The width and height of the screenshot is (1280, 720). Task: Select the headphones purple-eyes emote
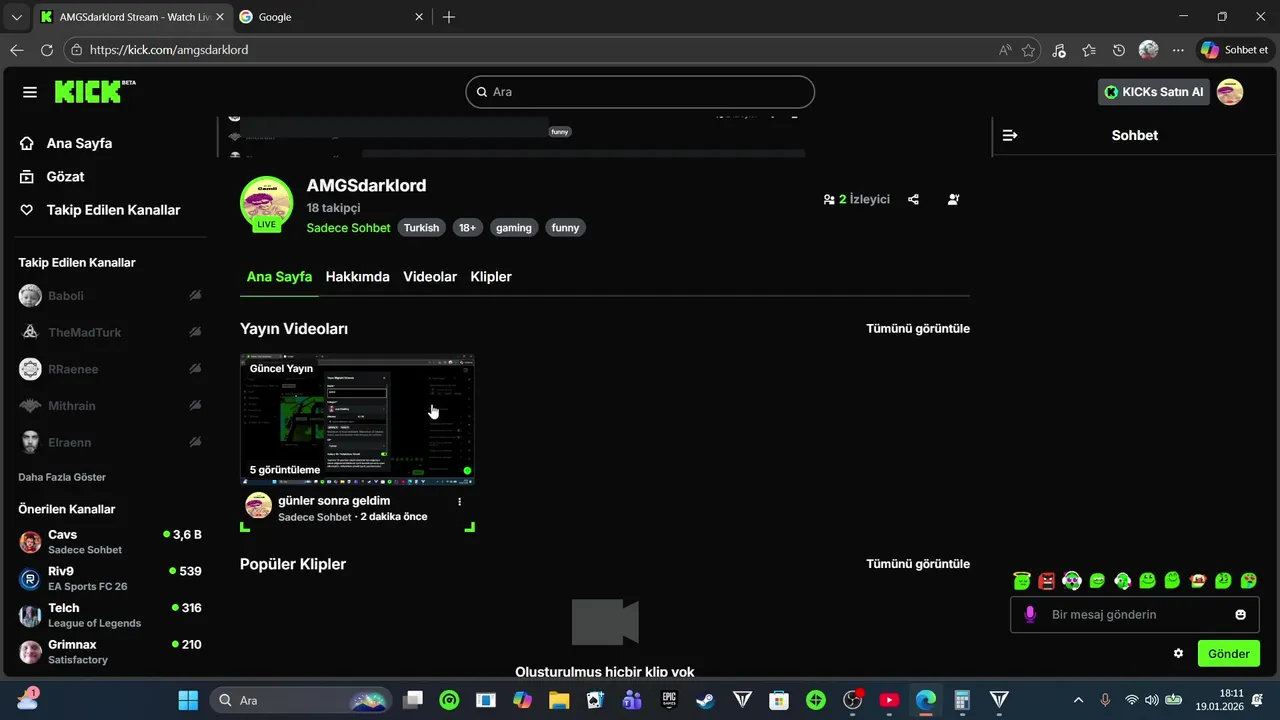[1072, 580]
